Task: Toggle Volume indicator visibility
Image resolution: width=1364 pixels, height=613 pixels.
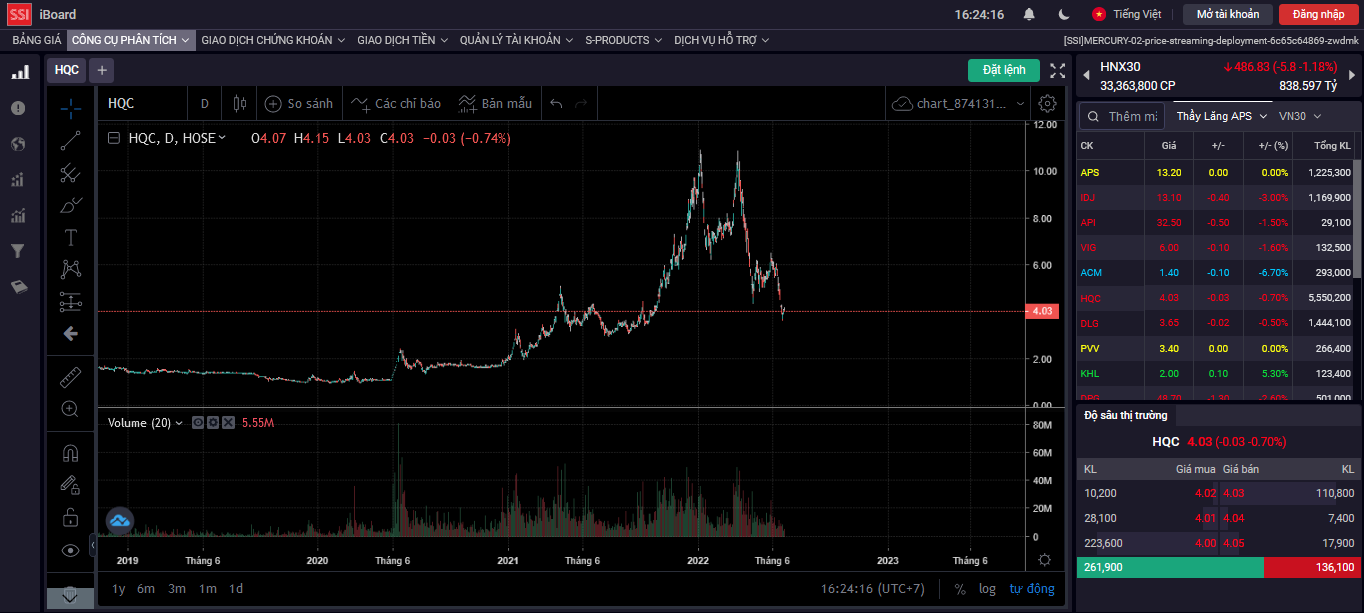Action: pyautogui.click(x=197, y=423)
